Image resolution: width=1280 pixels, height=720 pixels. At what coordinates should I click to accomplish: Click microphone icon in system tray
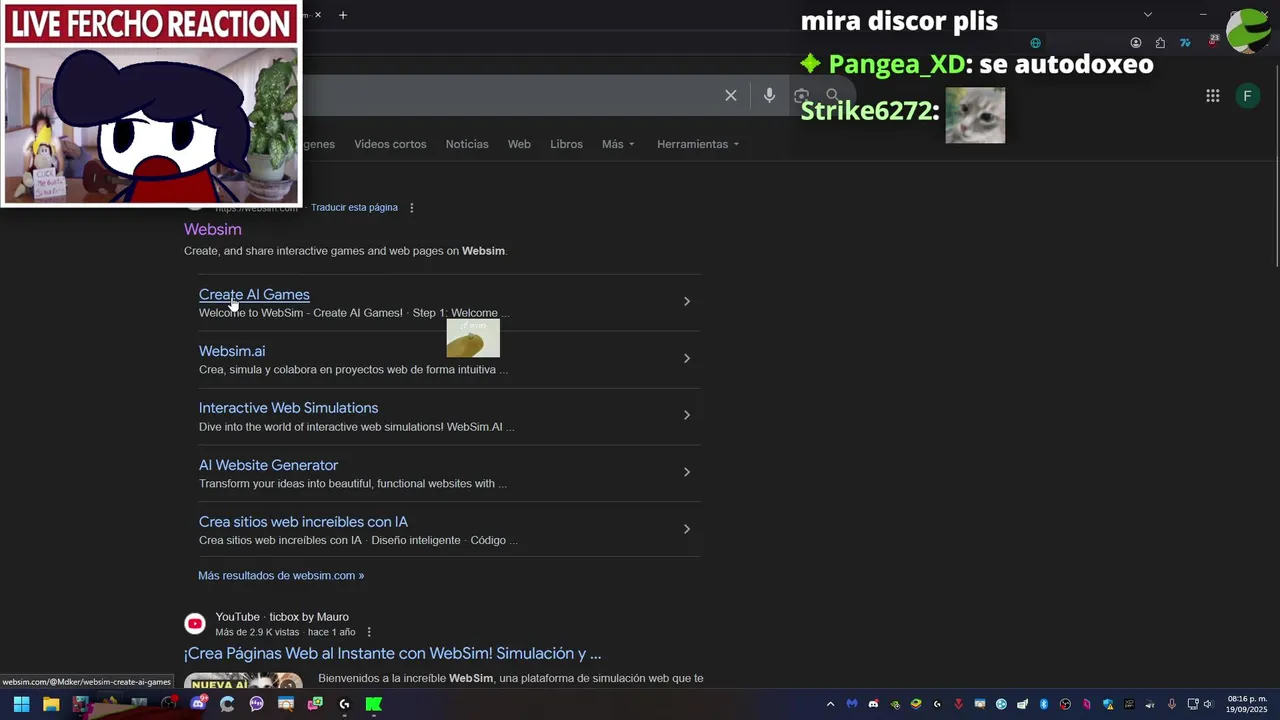pos(1172,704)
